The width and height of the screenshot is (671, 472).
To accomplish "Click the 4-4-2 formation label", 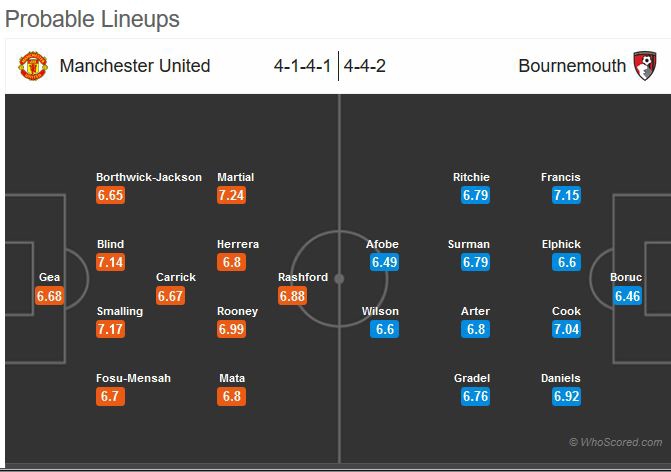I will coord(365,66).
